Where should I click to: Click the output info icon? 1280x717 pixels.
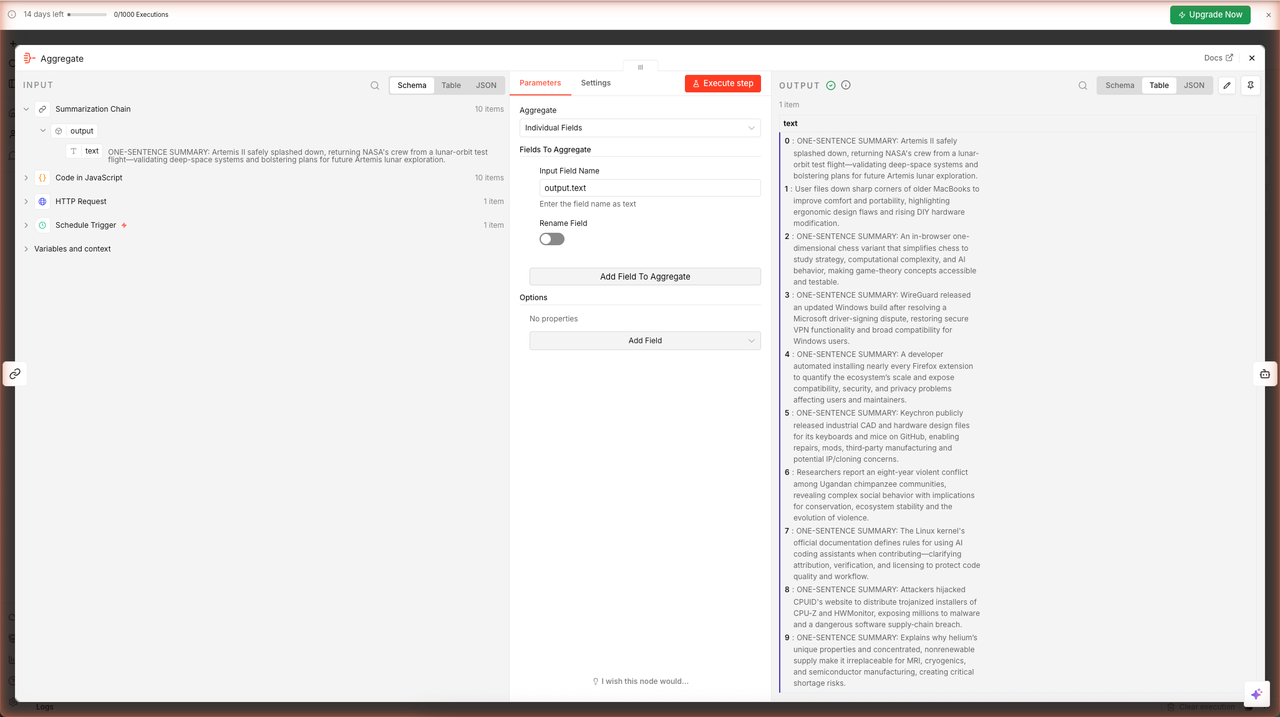(846, 86)
